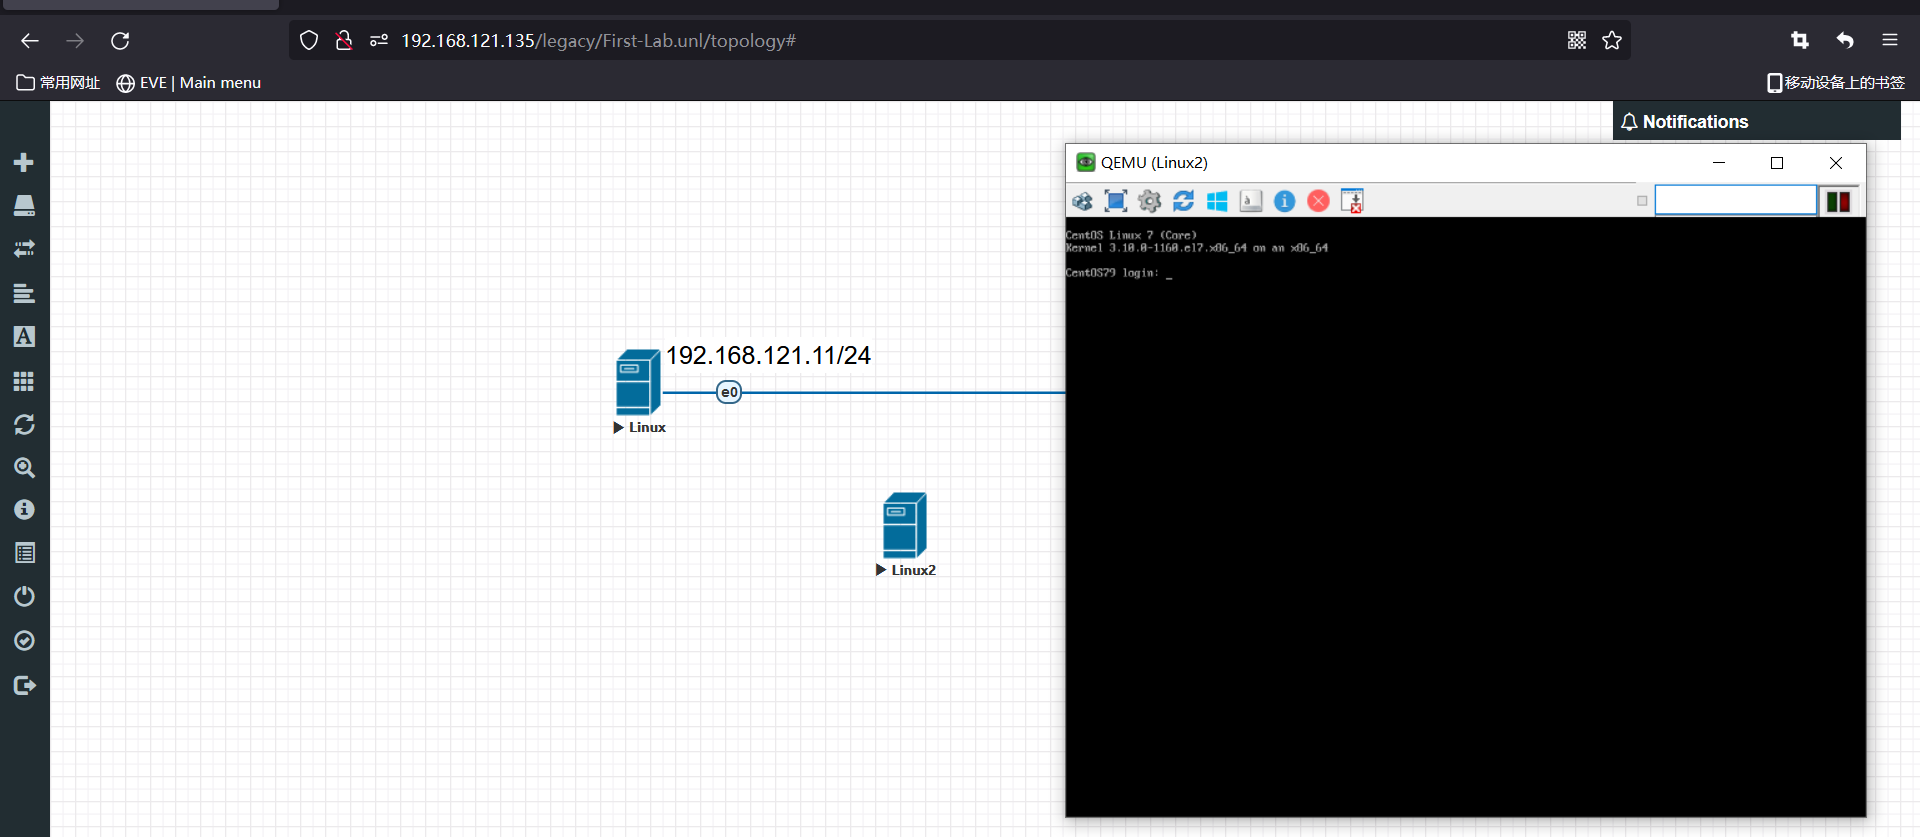Open the Notifications panel
Screen dimensions: 1920x837
pos(1686,122)
